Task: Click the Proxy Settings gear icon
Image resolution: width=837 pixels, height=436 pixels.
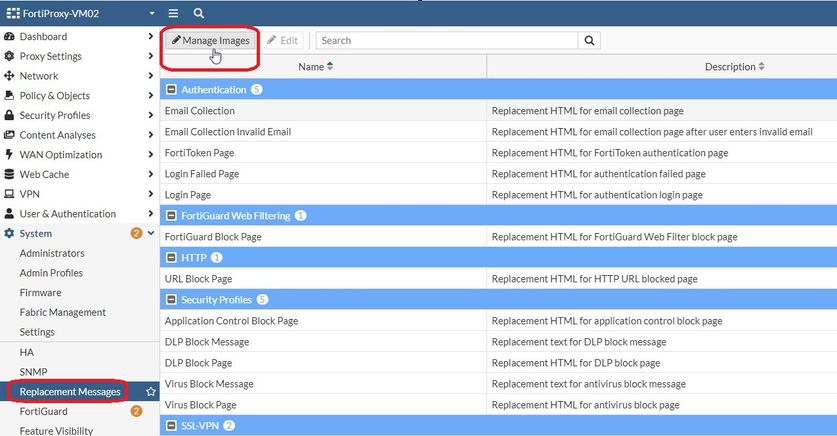Action: [x=9, y=56]
